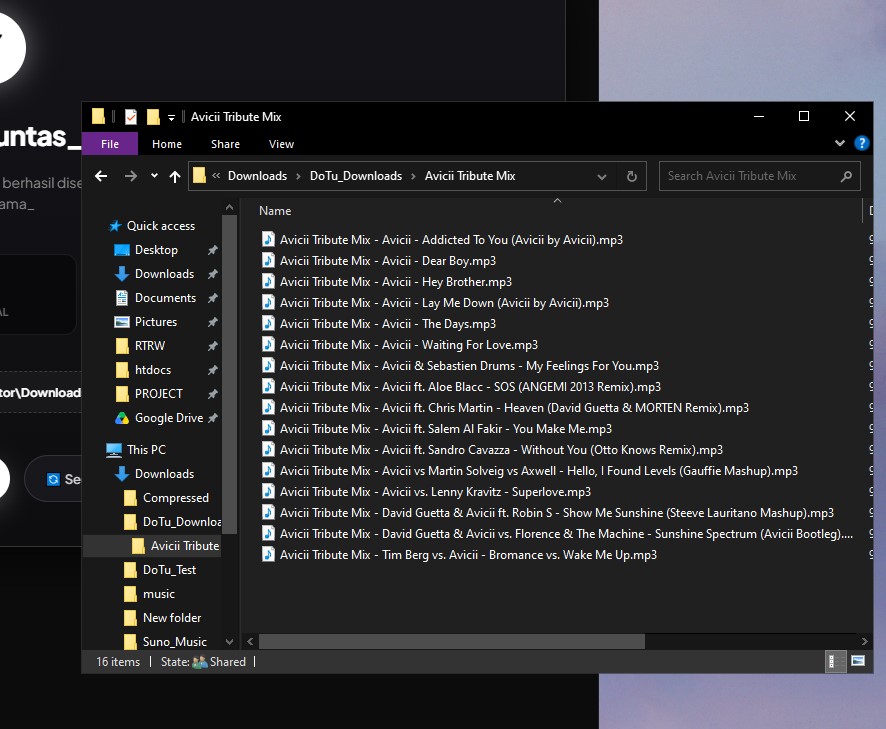Click the search magnifier icon
Screen dimensions: 886x729
tap(846, 176)
